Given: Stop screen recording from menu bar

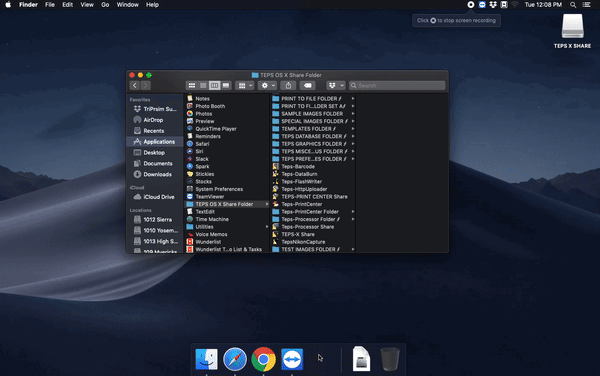Looking at the screenshot, I should click(x=471, y=5).
